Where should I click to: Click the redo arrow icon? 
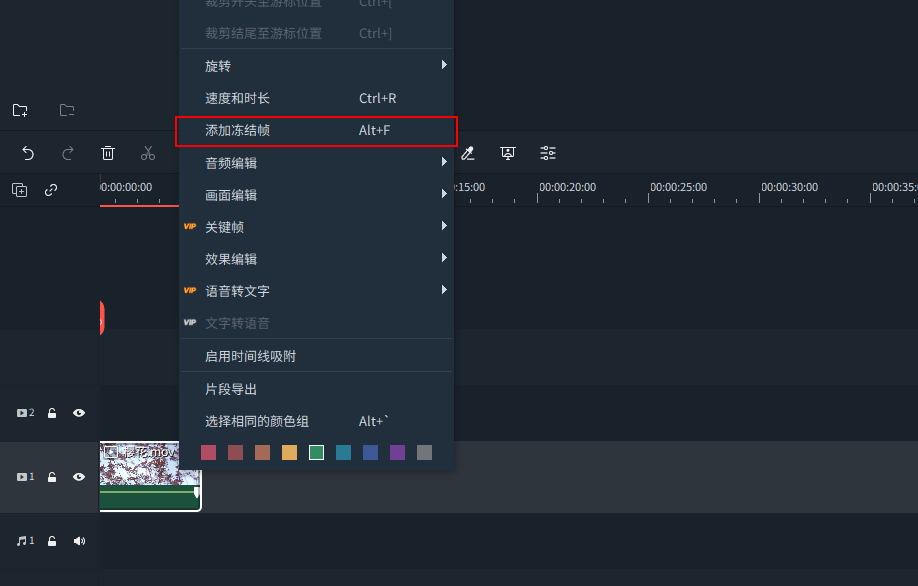[x=68, y=153]
